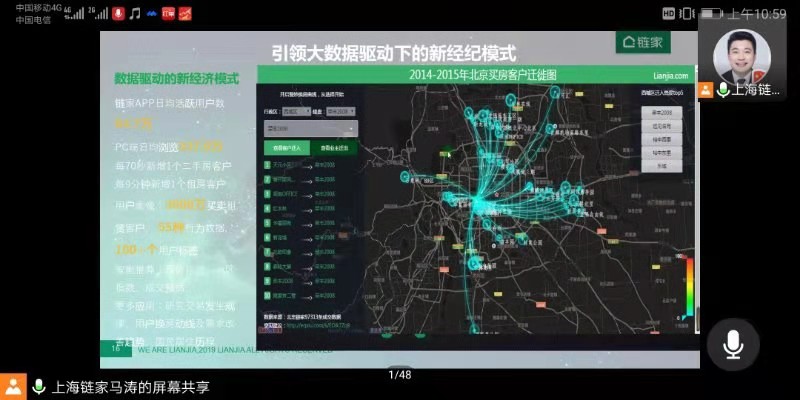Screen dimensions: 800x400
Task: Click the number 8 badge in the list
Action: (x=267, y=266)
